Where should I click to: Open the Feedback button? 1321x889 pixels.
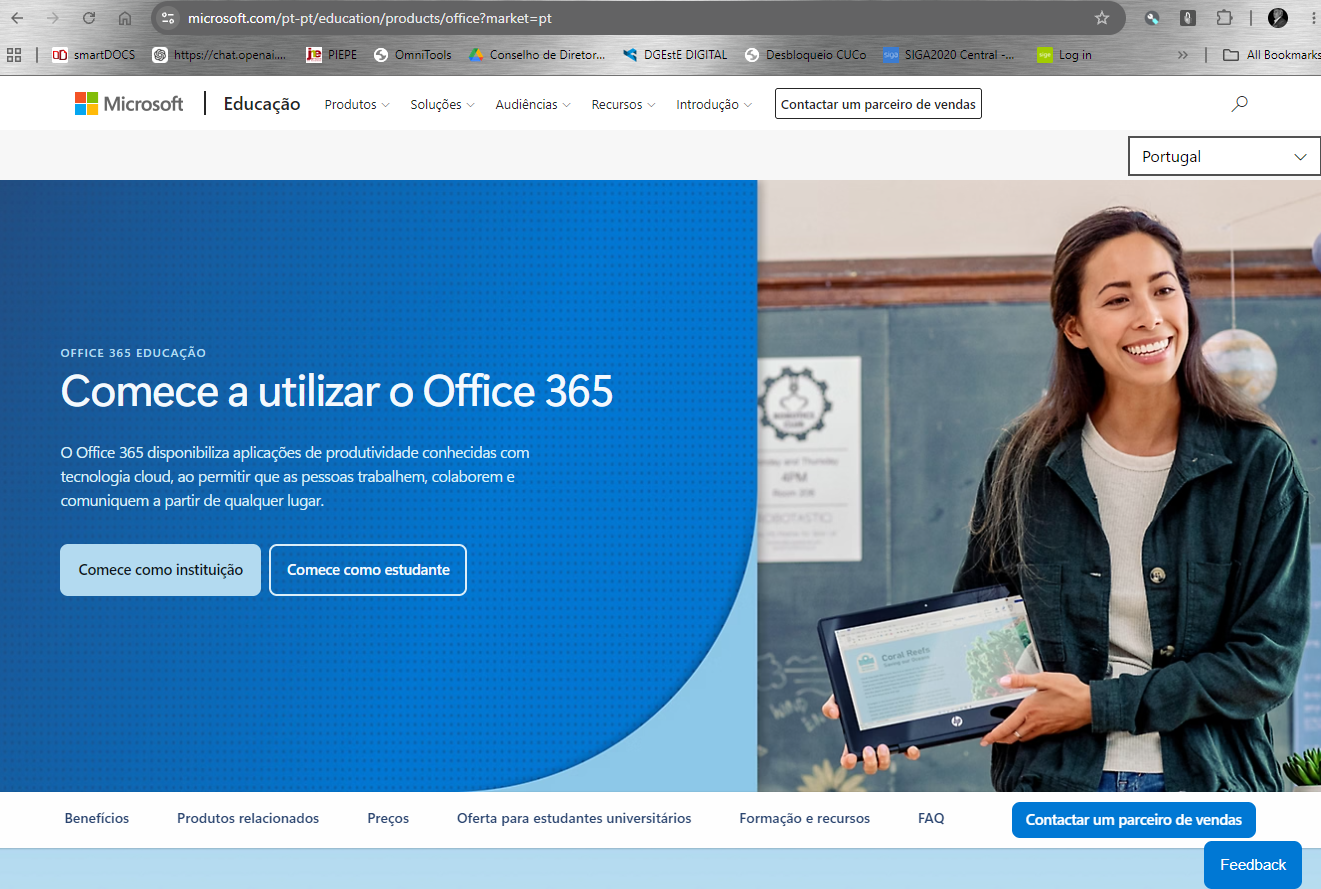[1253, 865]
